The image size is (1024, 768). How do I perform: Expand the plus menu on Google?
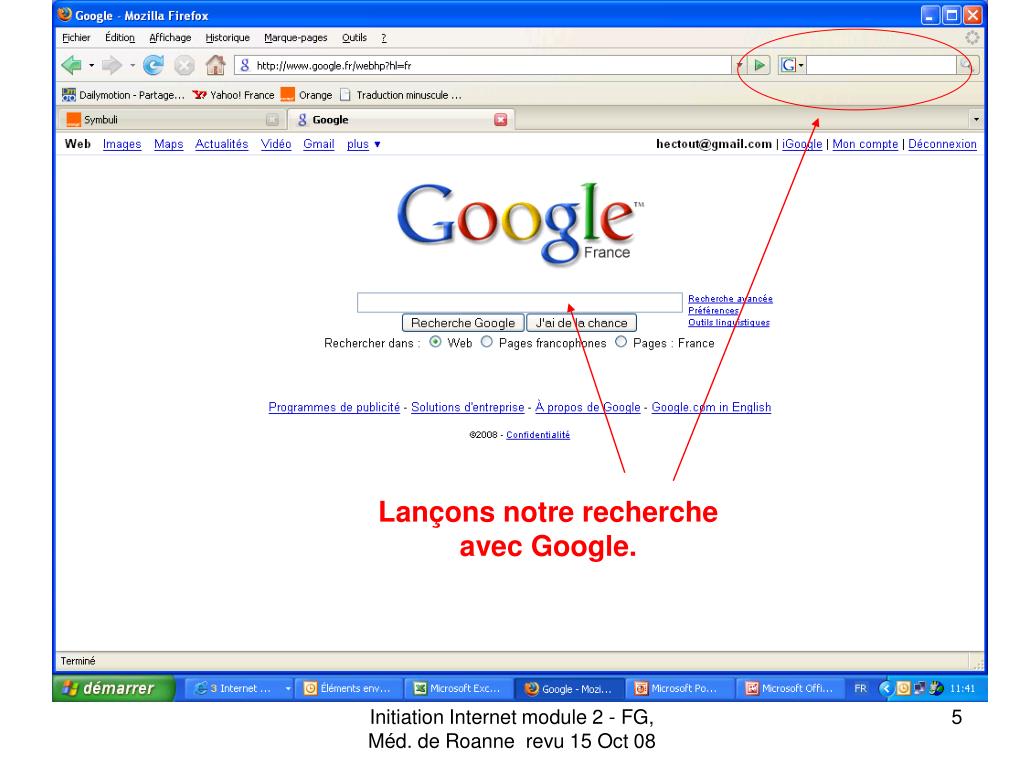point(364,144)
